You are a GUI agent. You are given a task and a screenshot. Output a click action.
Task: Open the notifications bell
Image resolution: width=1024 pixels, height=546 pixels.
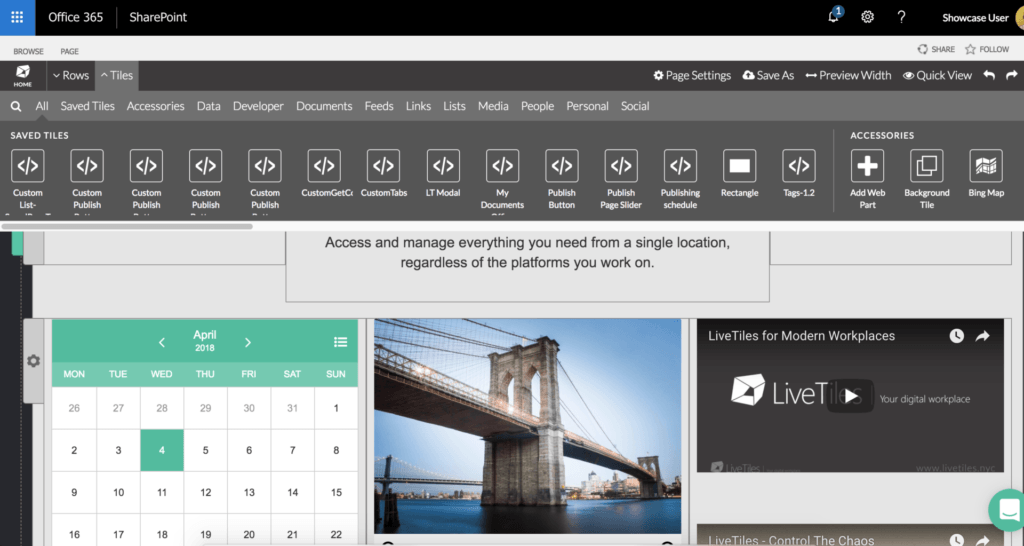pos(834,16)
